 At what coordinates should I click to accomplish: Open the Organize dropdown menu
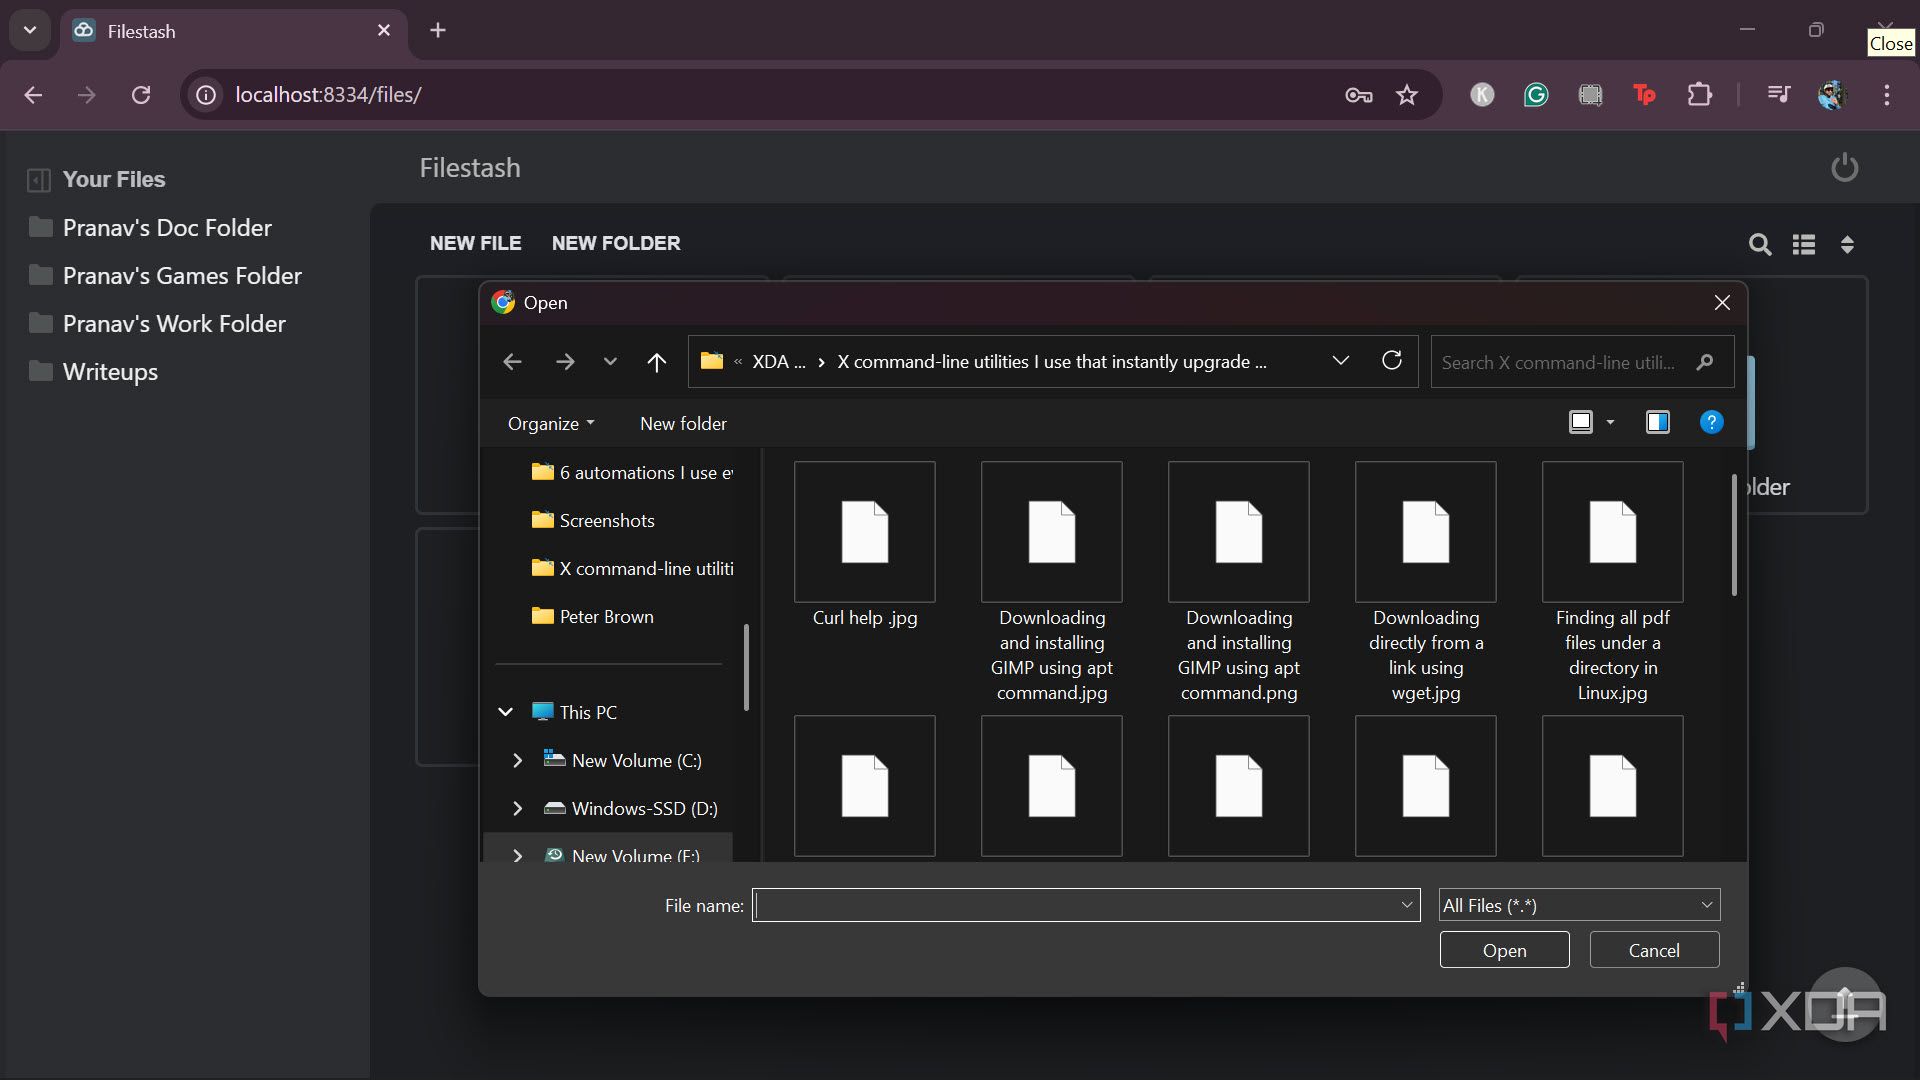point(551,423)
